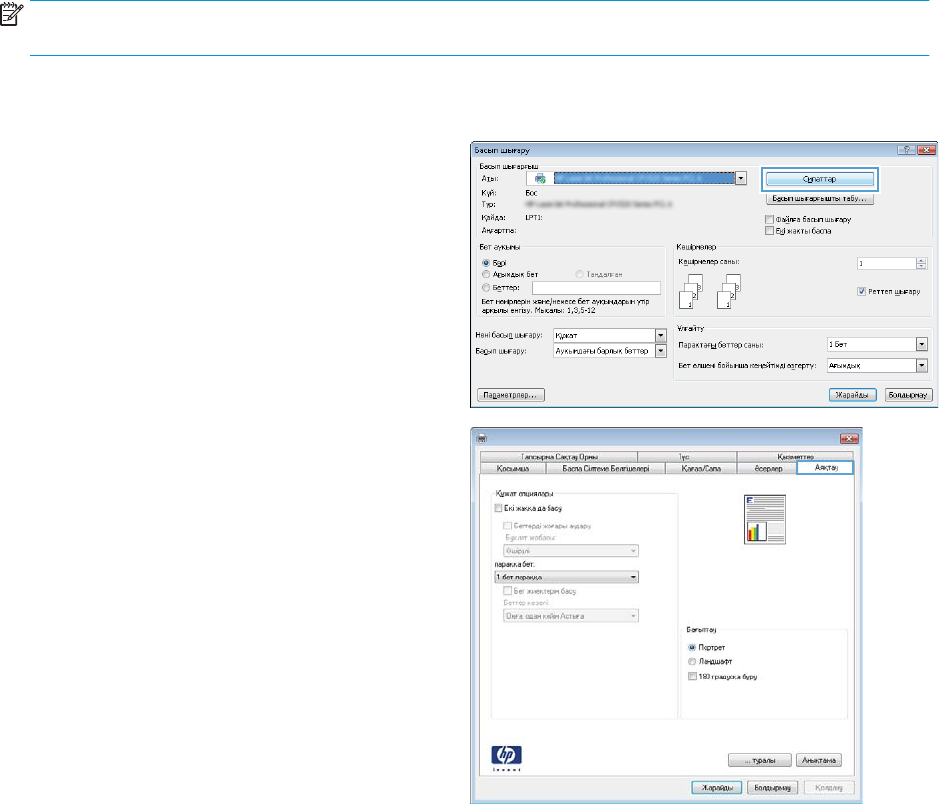The height and width of the screenshot is (804, 939).
Task: Open the Басып шығару pages dropdown
Action: coord(661,351)
